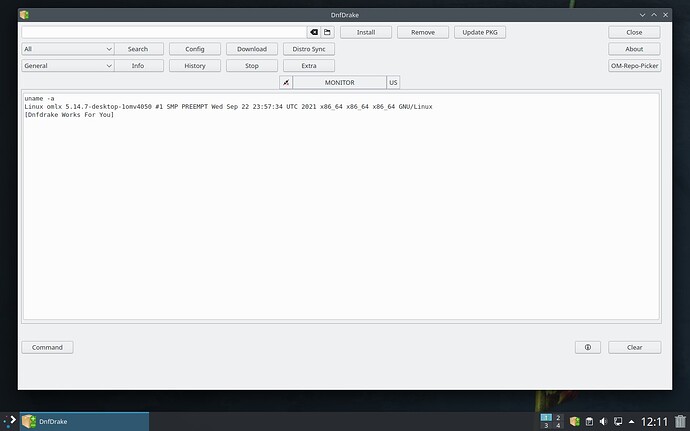
Task: Click the MONITOR button
Action: 339,82
